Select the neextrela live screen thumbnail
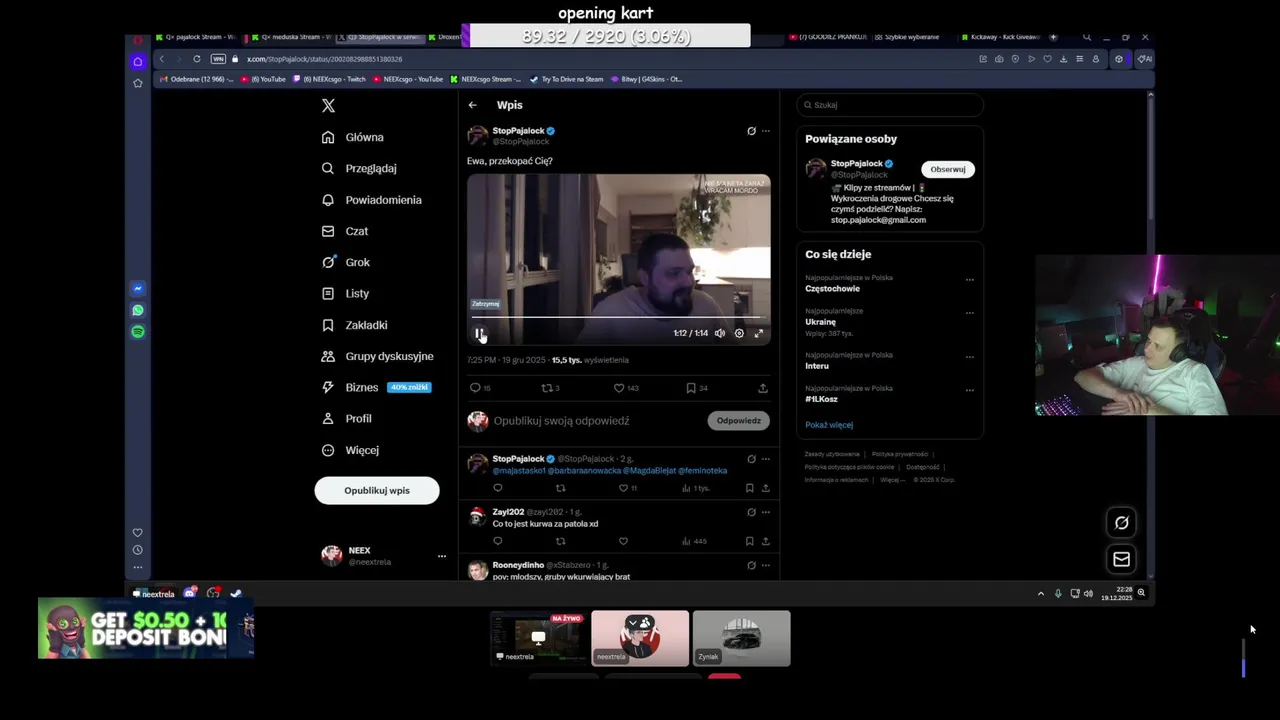 (538, 638)
